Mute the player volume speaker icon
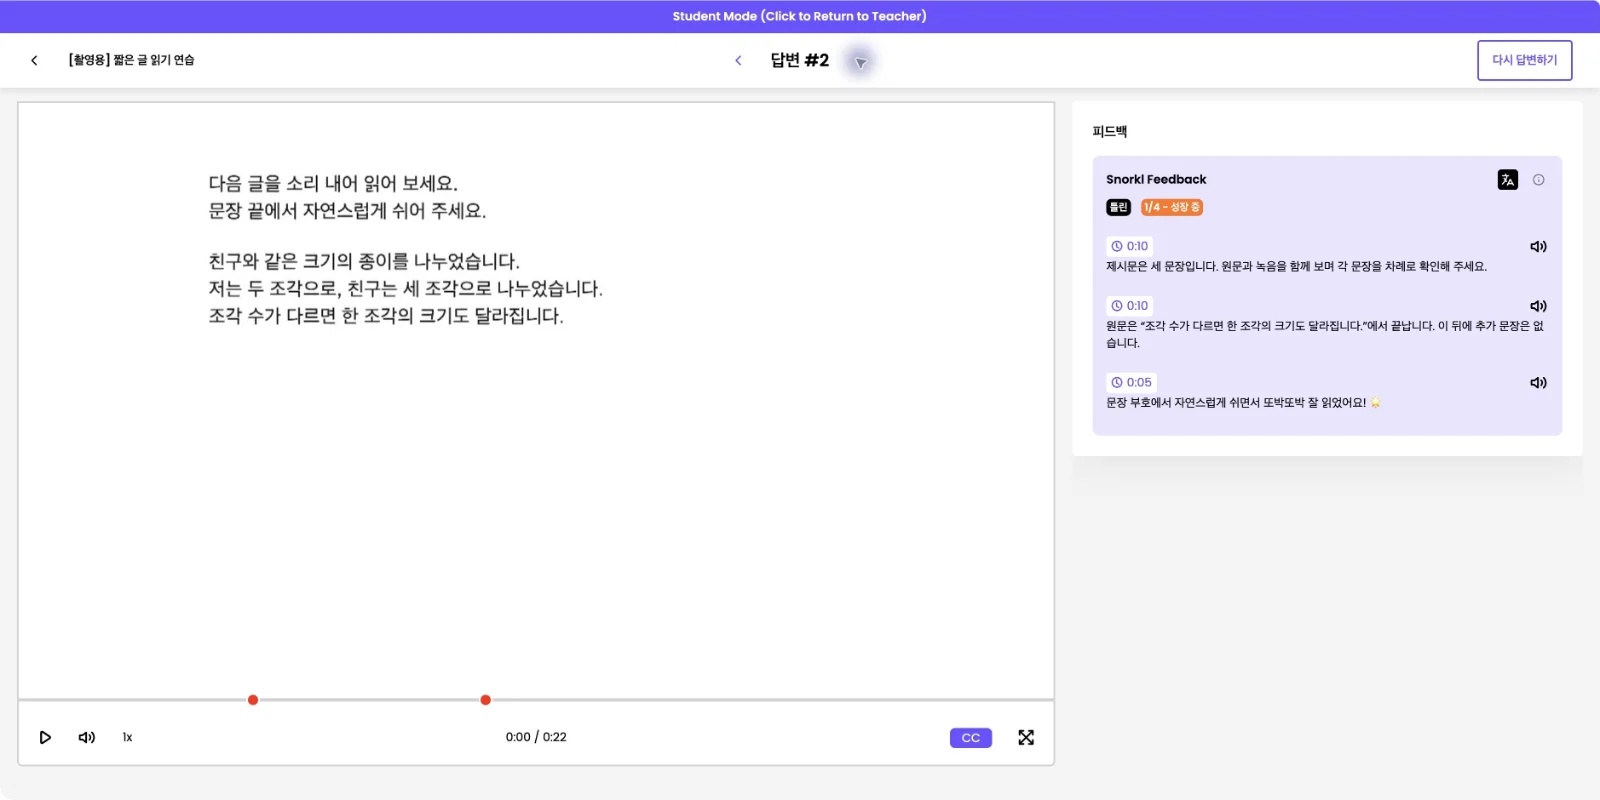 [87, 737]
